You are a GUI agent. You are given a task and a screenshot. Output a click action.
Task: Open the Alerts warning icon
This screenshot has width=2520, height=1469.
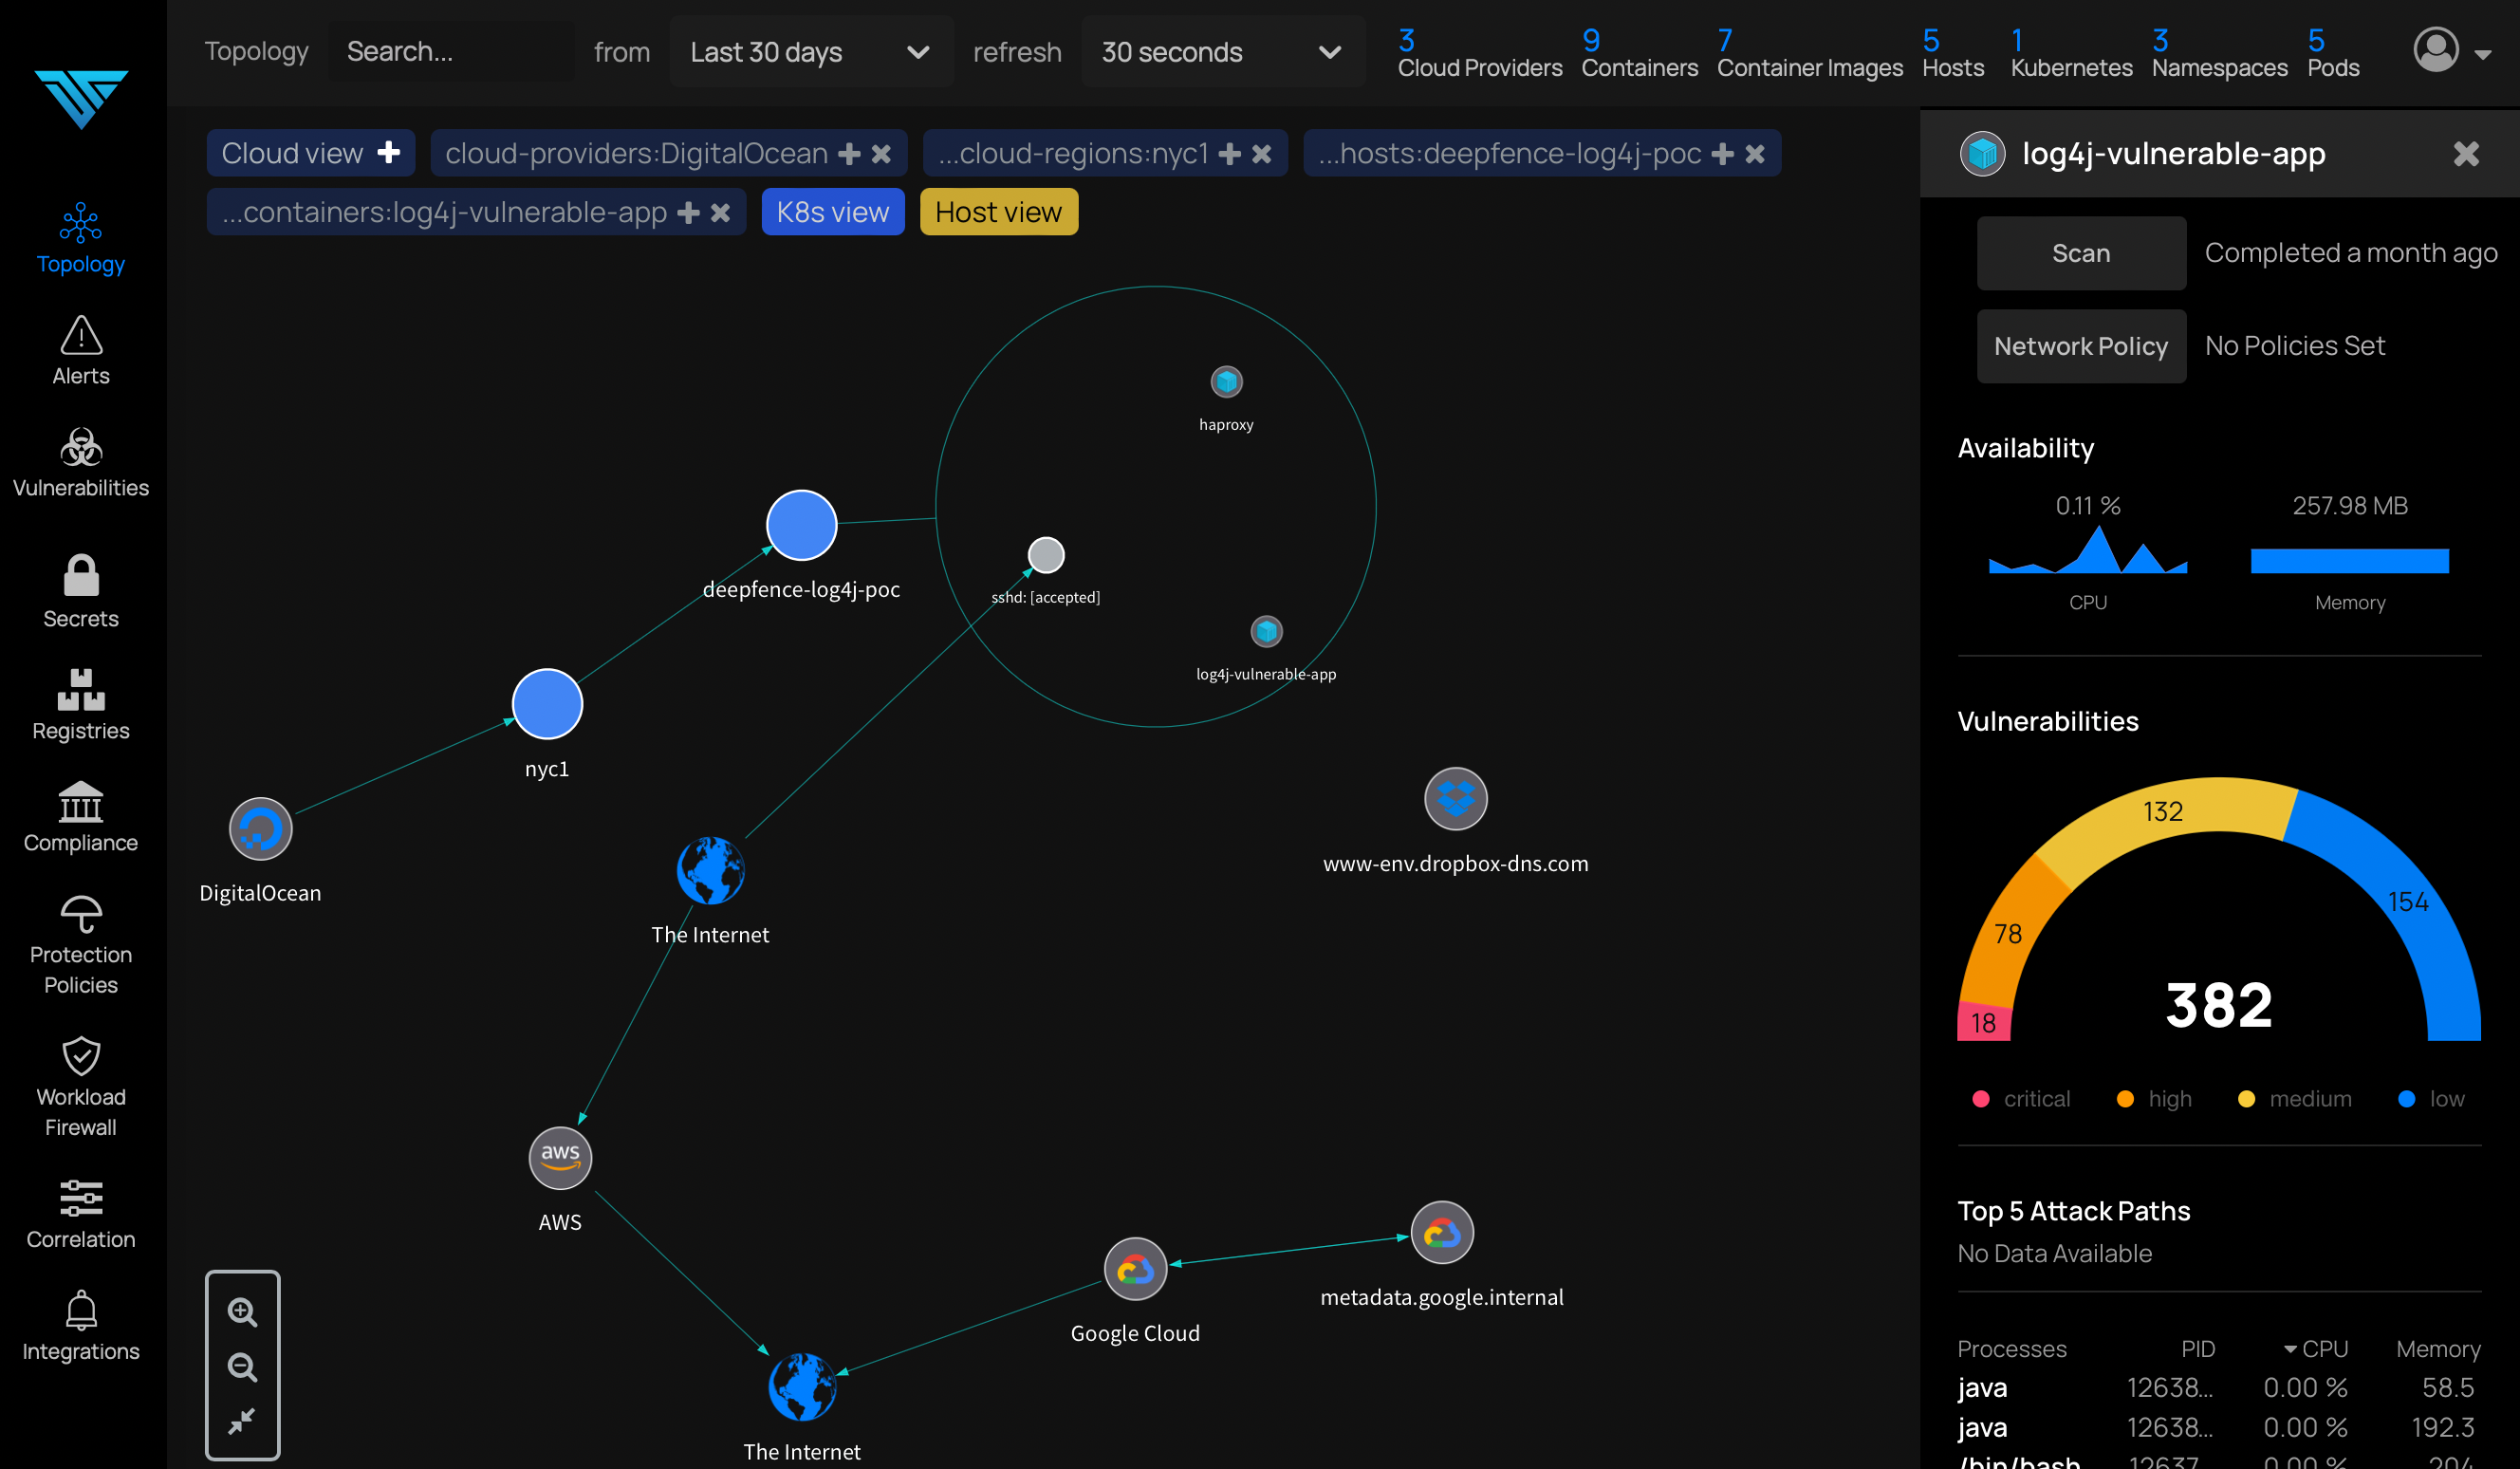[x=80, y=334]
